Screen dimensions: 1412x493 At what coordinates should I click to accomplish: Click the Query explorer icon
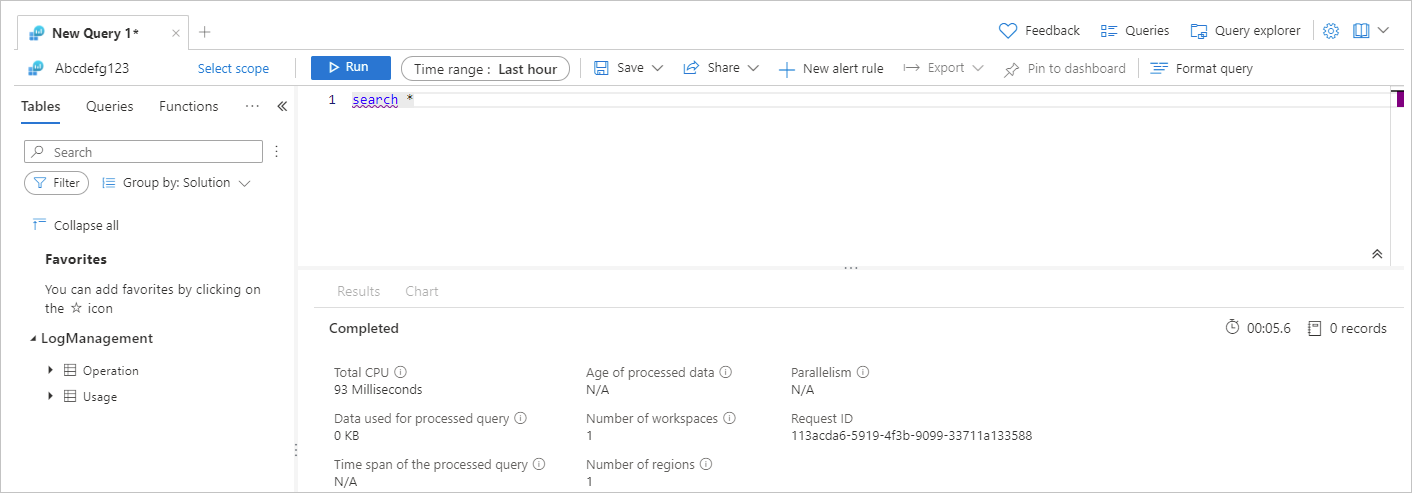[1199, 31]
